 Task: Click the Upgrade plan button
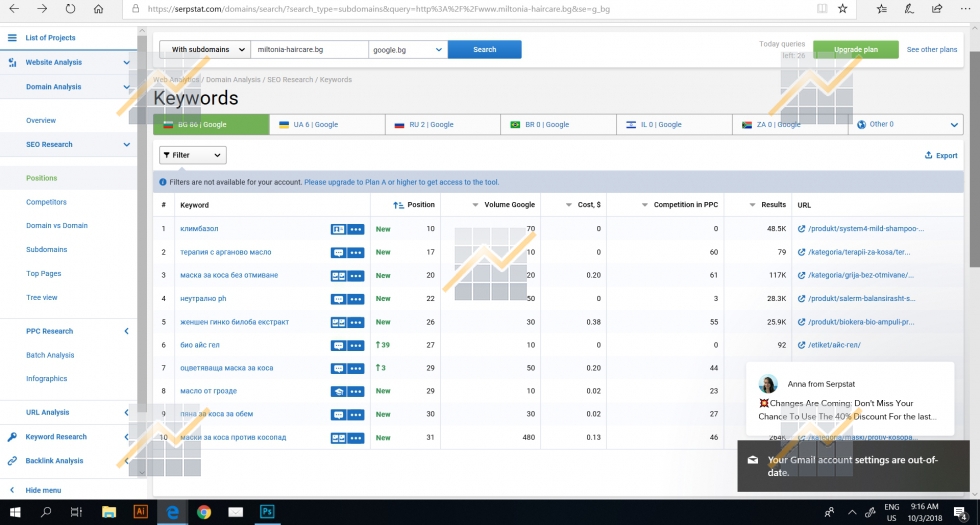pyautogui.click(x=856, y=49)
